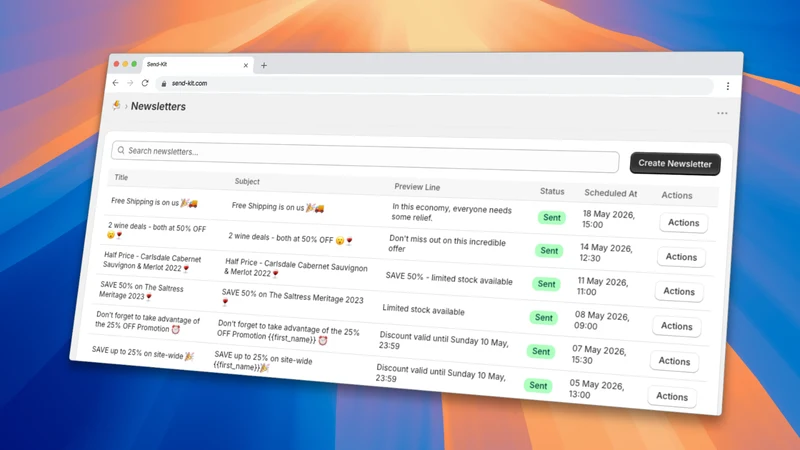Go back with the browser back arrow
The width and height of the screenshot is (800, 450).
click(115, 83)
